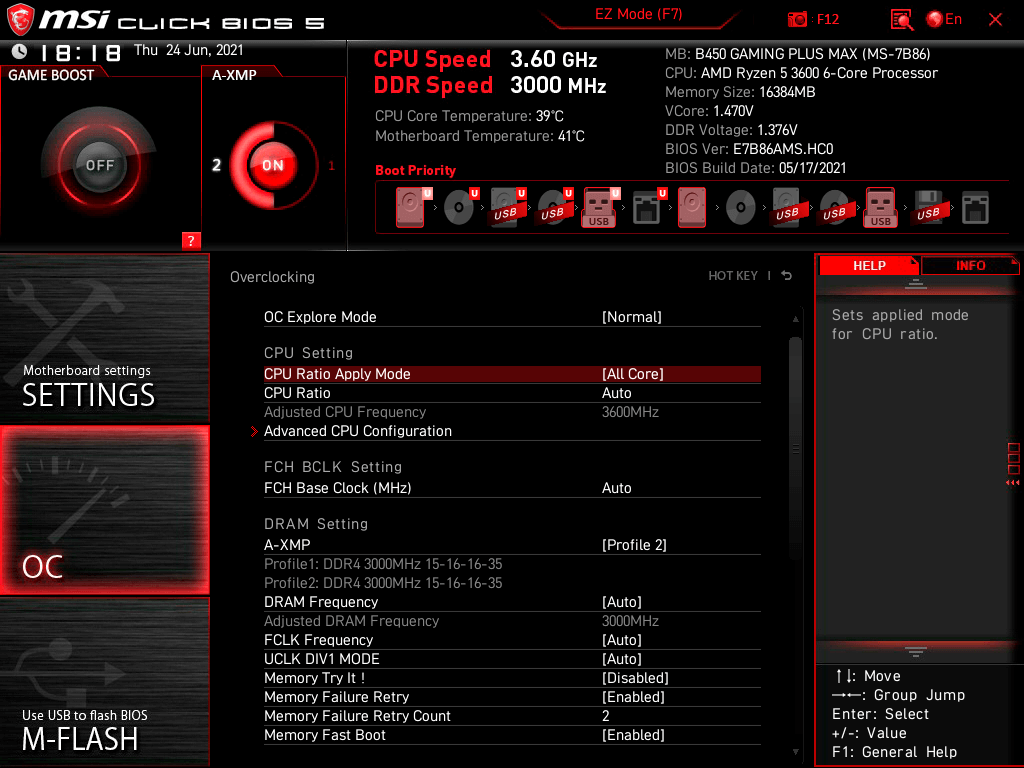Open the BIOS search magnifier icon

pos(901,19)
